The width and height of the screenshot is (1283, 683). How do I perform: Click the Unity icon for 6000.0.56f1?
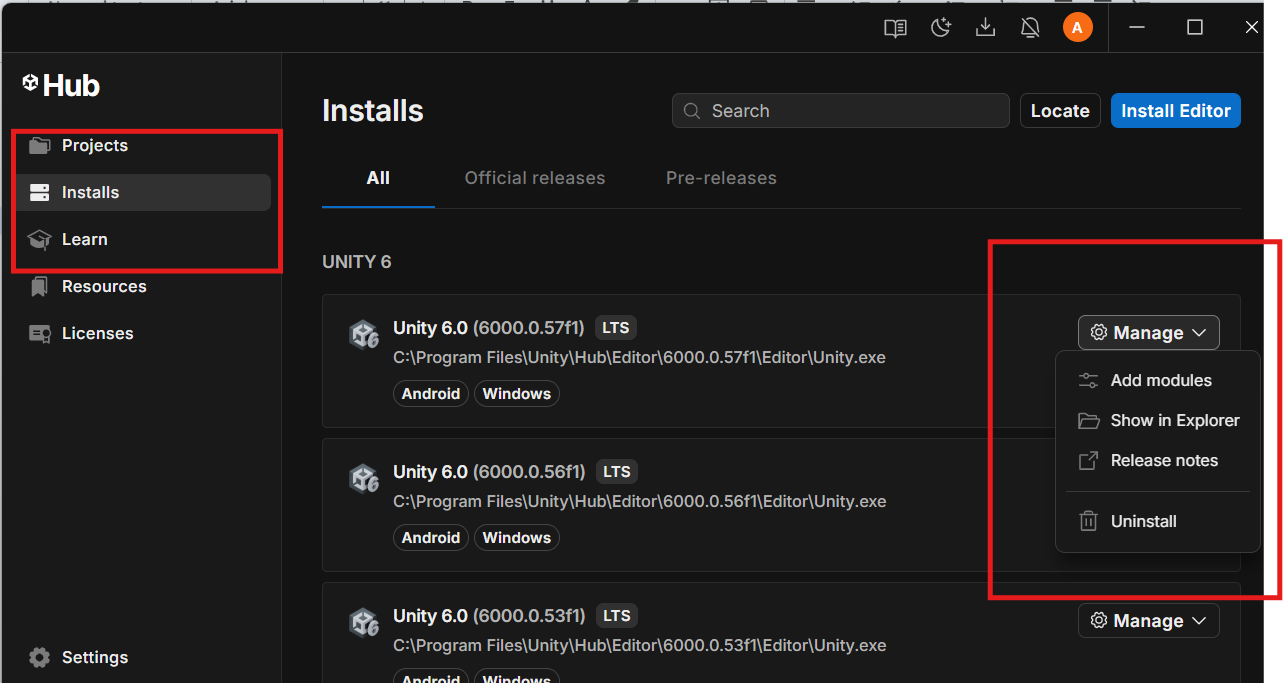(x=363, y=479)
